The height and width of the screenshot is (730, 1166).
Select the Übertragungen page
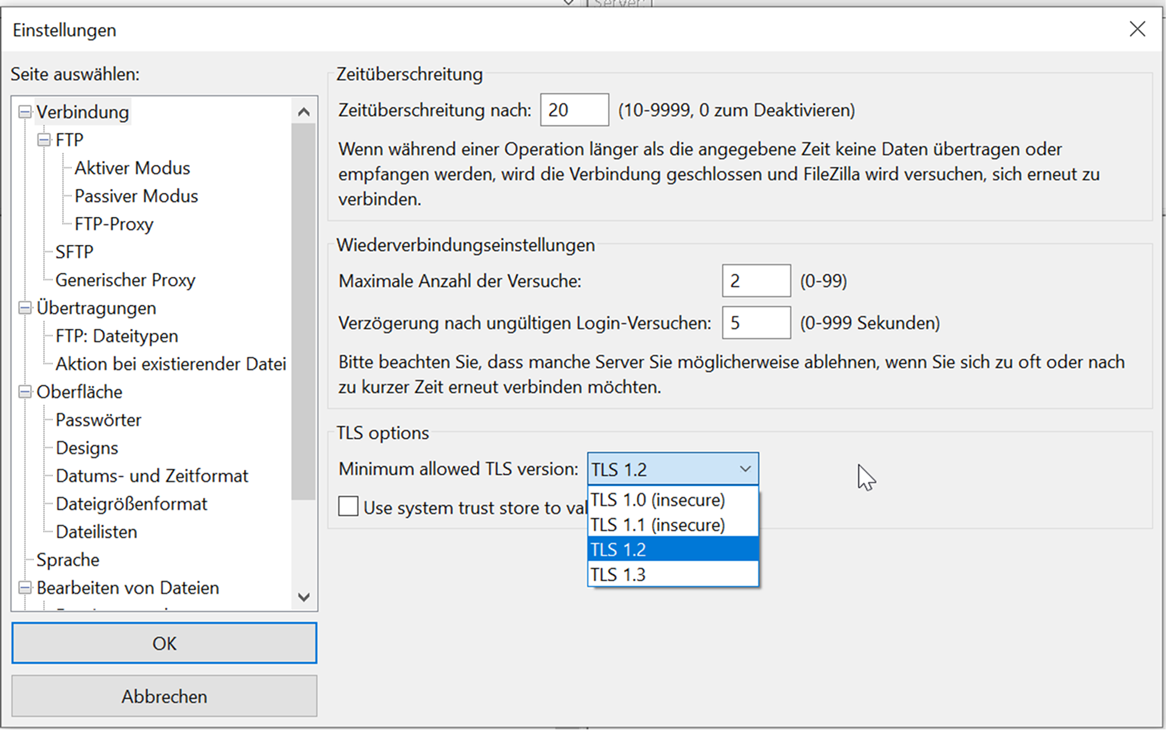(96, 308)
